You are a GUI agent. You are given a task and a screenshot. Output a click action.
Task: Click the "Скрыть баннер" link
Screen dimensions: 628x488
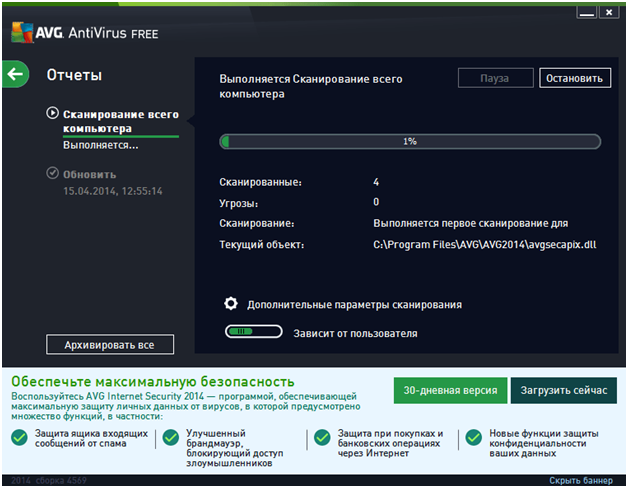coord(582,481)
